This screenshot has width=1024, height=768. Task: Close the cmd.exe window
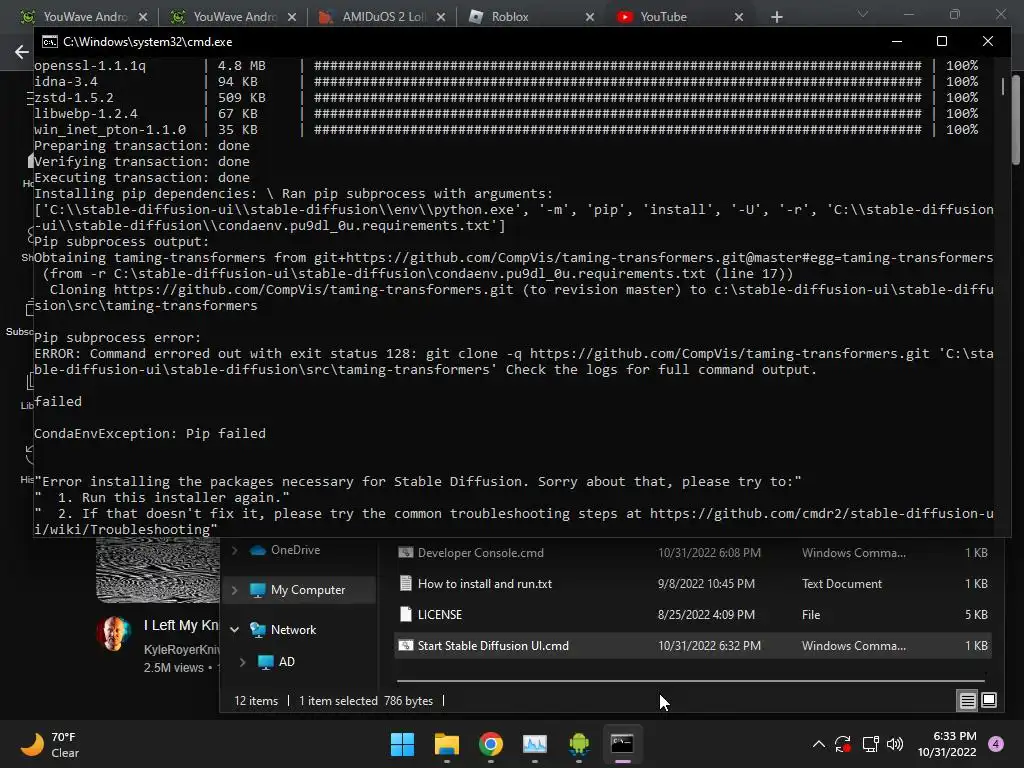[x=987, y=41]
